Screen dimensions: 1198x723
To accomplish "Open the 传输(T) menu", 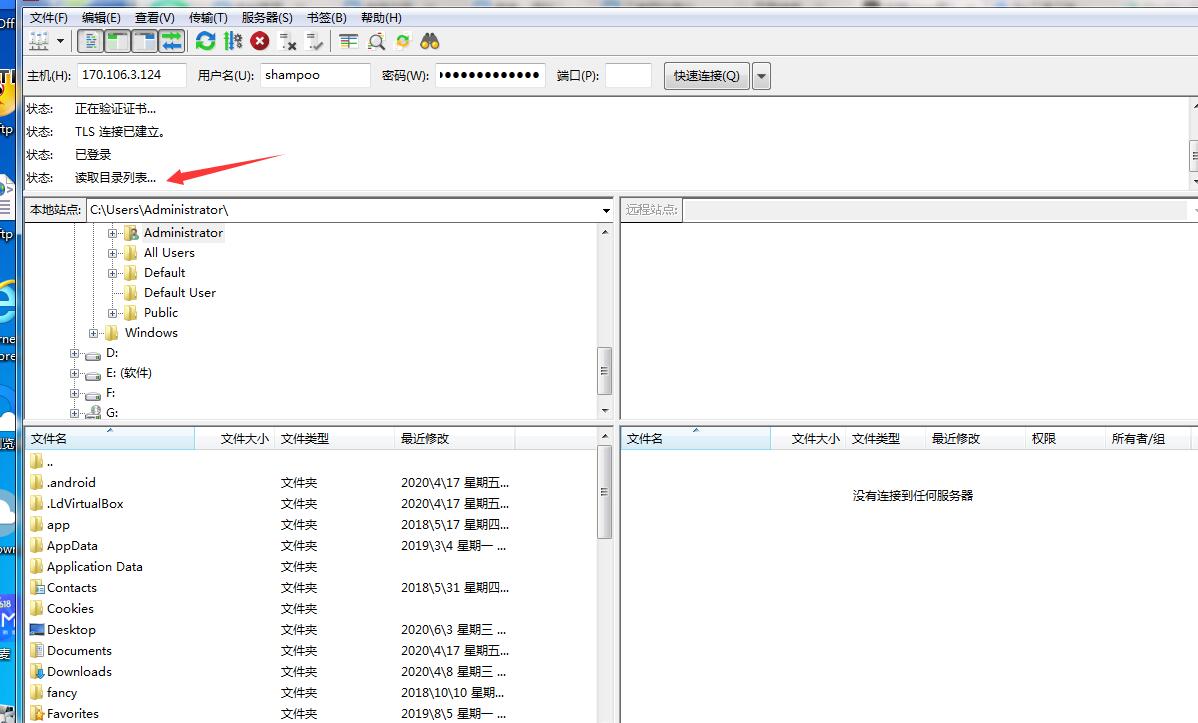I will pyautogui.click(x=209, y=18).
